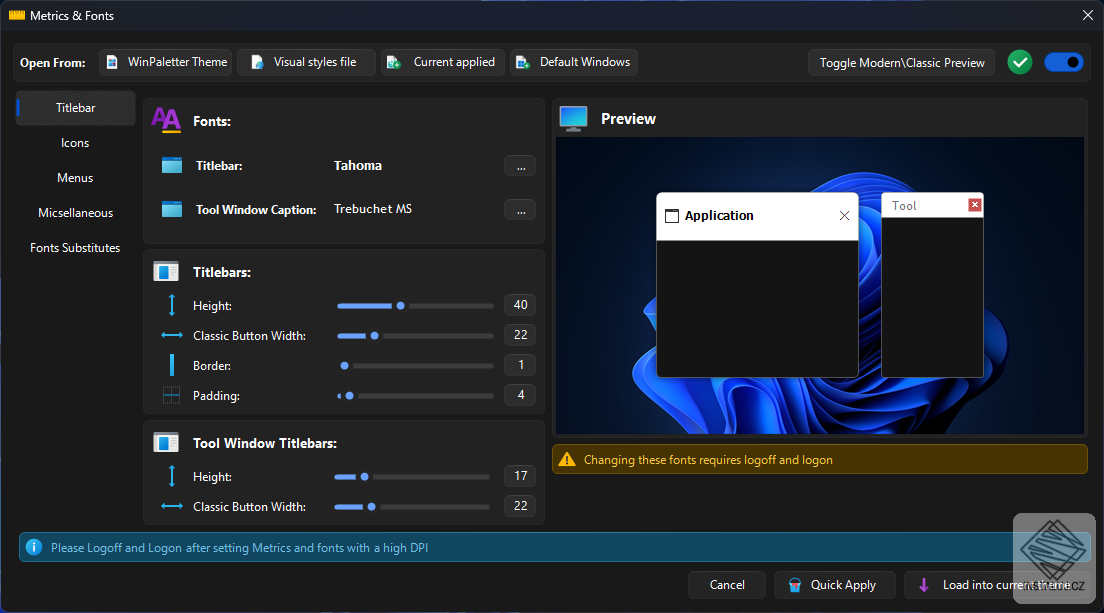The image size is (1104, 613).
Task: Click the red close button on Tool preview
Action: tap(975, 205)
